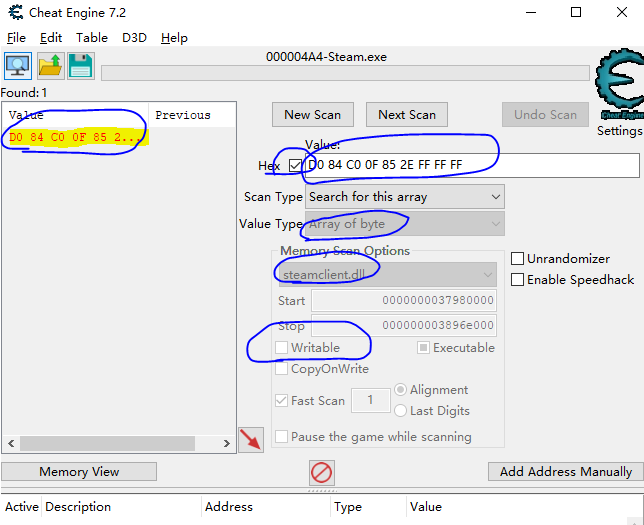
Task: Click the Undo Scan button
Action: pos(545,115)
